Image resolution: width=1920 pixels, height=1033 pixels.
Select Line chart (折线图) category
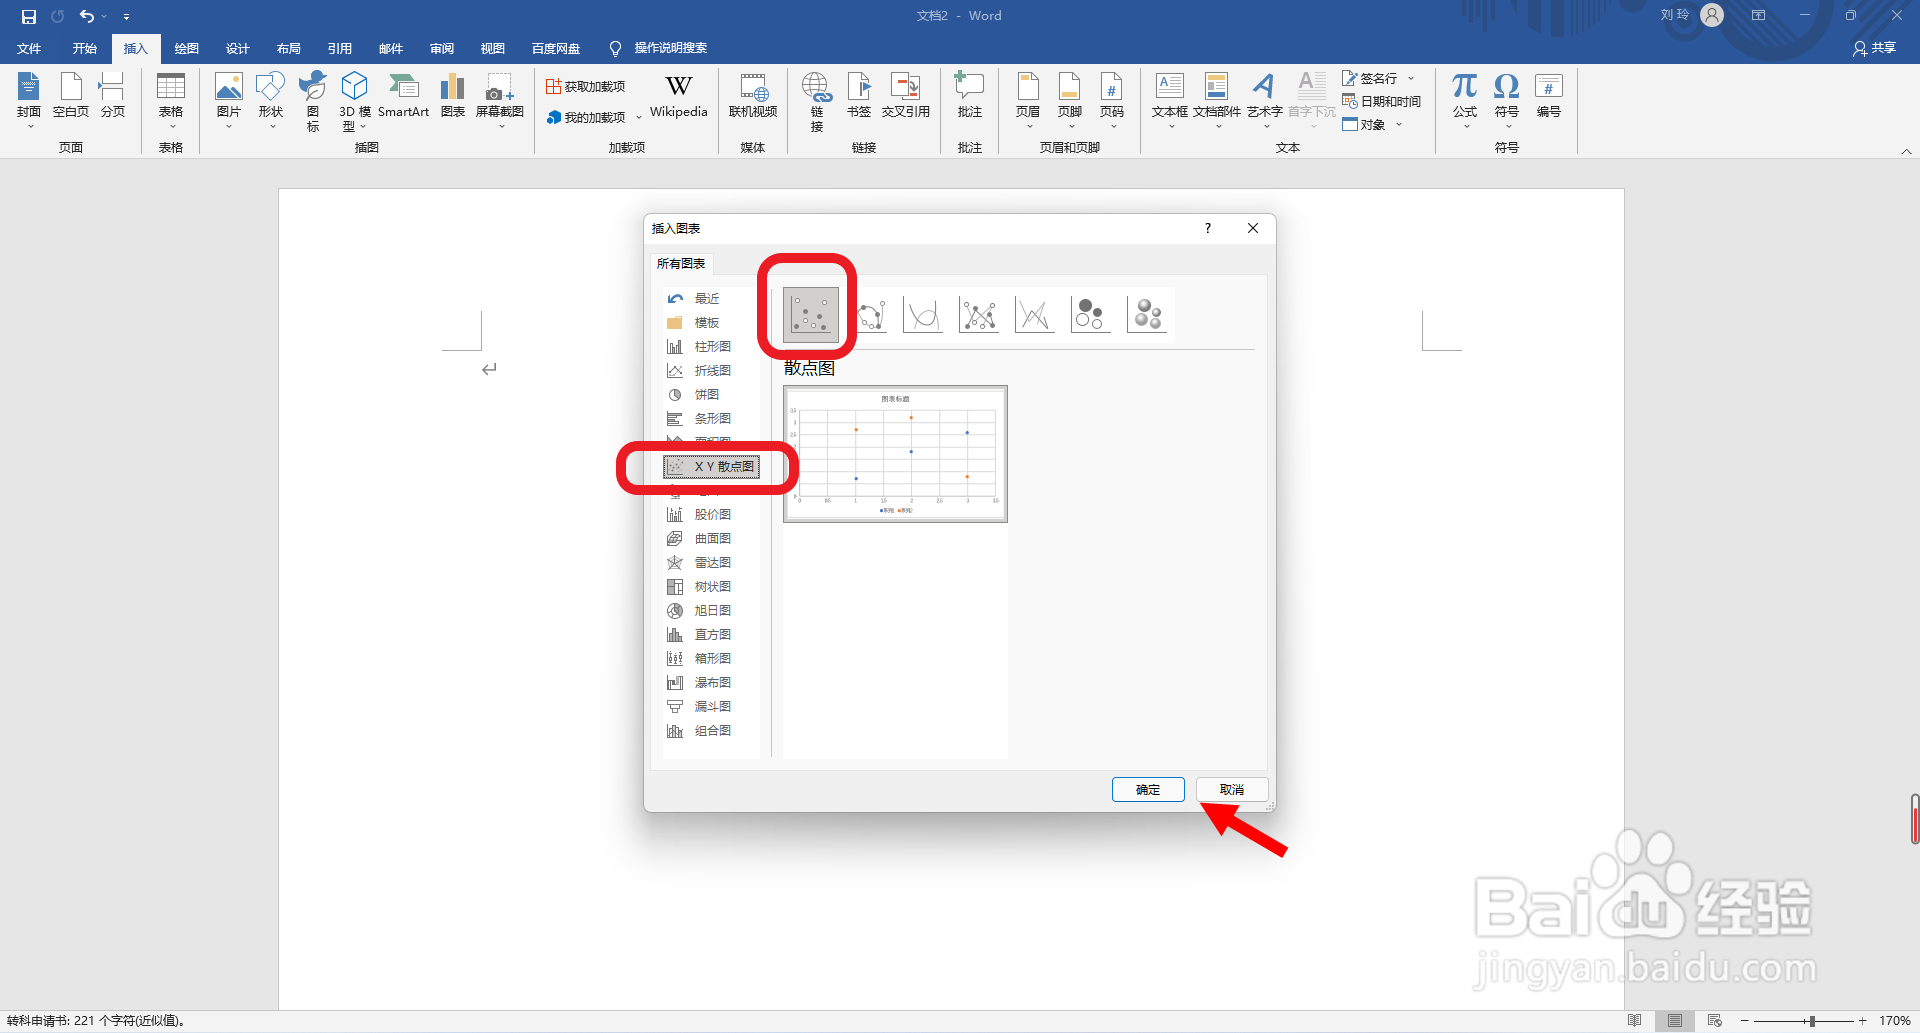pyautogui.click(x=711, y=371)
